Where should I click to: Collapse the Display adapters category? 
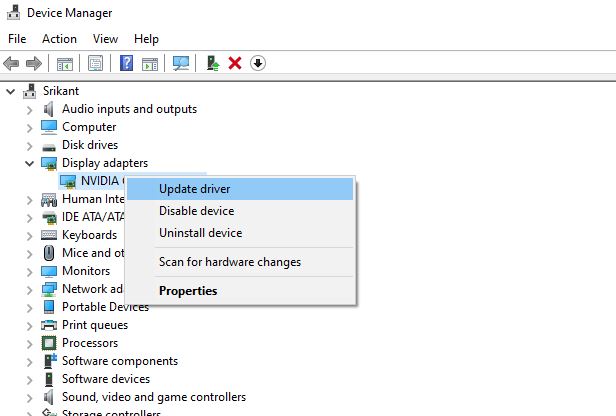[29, 163]
